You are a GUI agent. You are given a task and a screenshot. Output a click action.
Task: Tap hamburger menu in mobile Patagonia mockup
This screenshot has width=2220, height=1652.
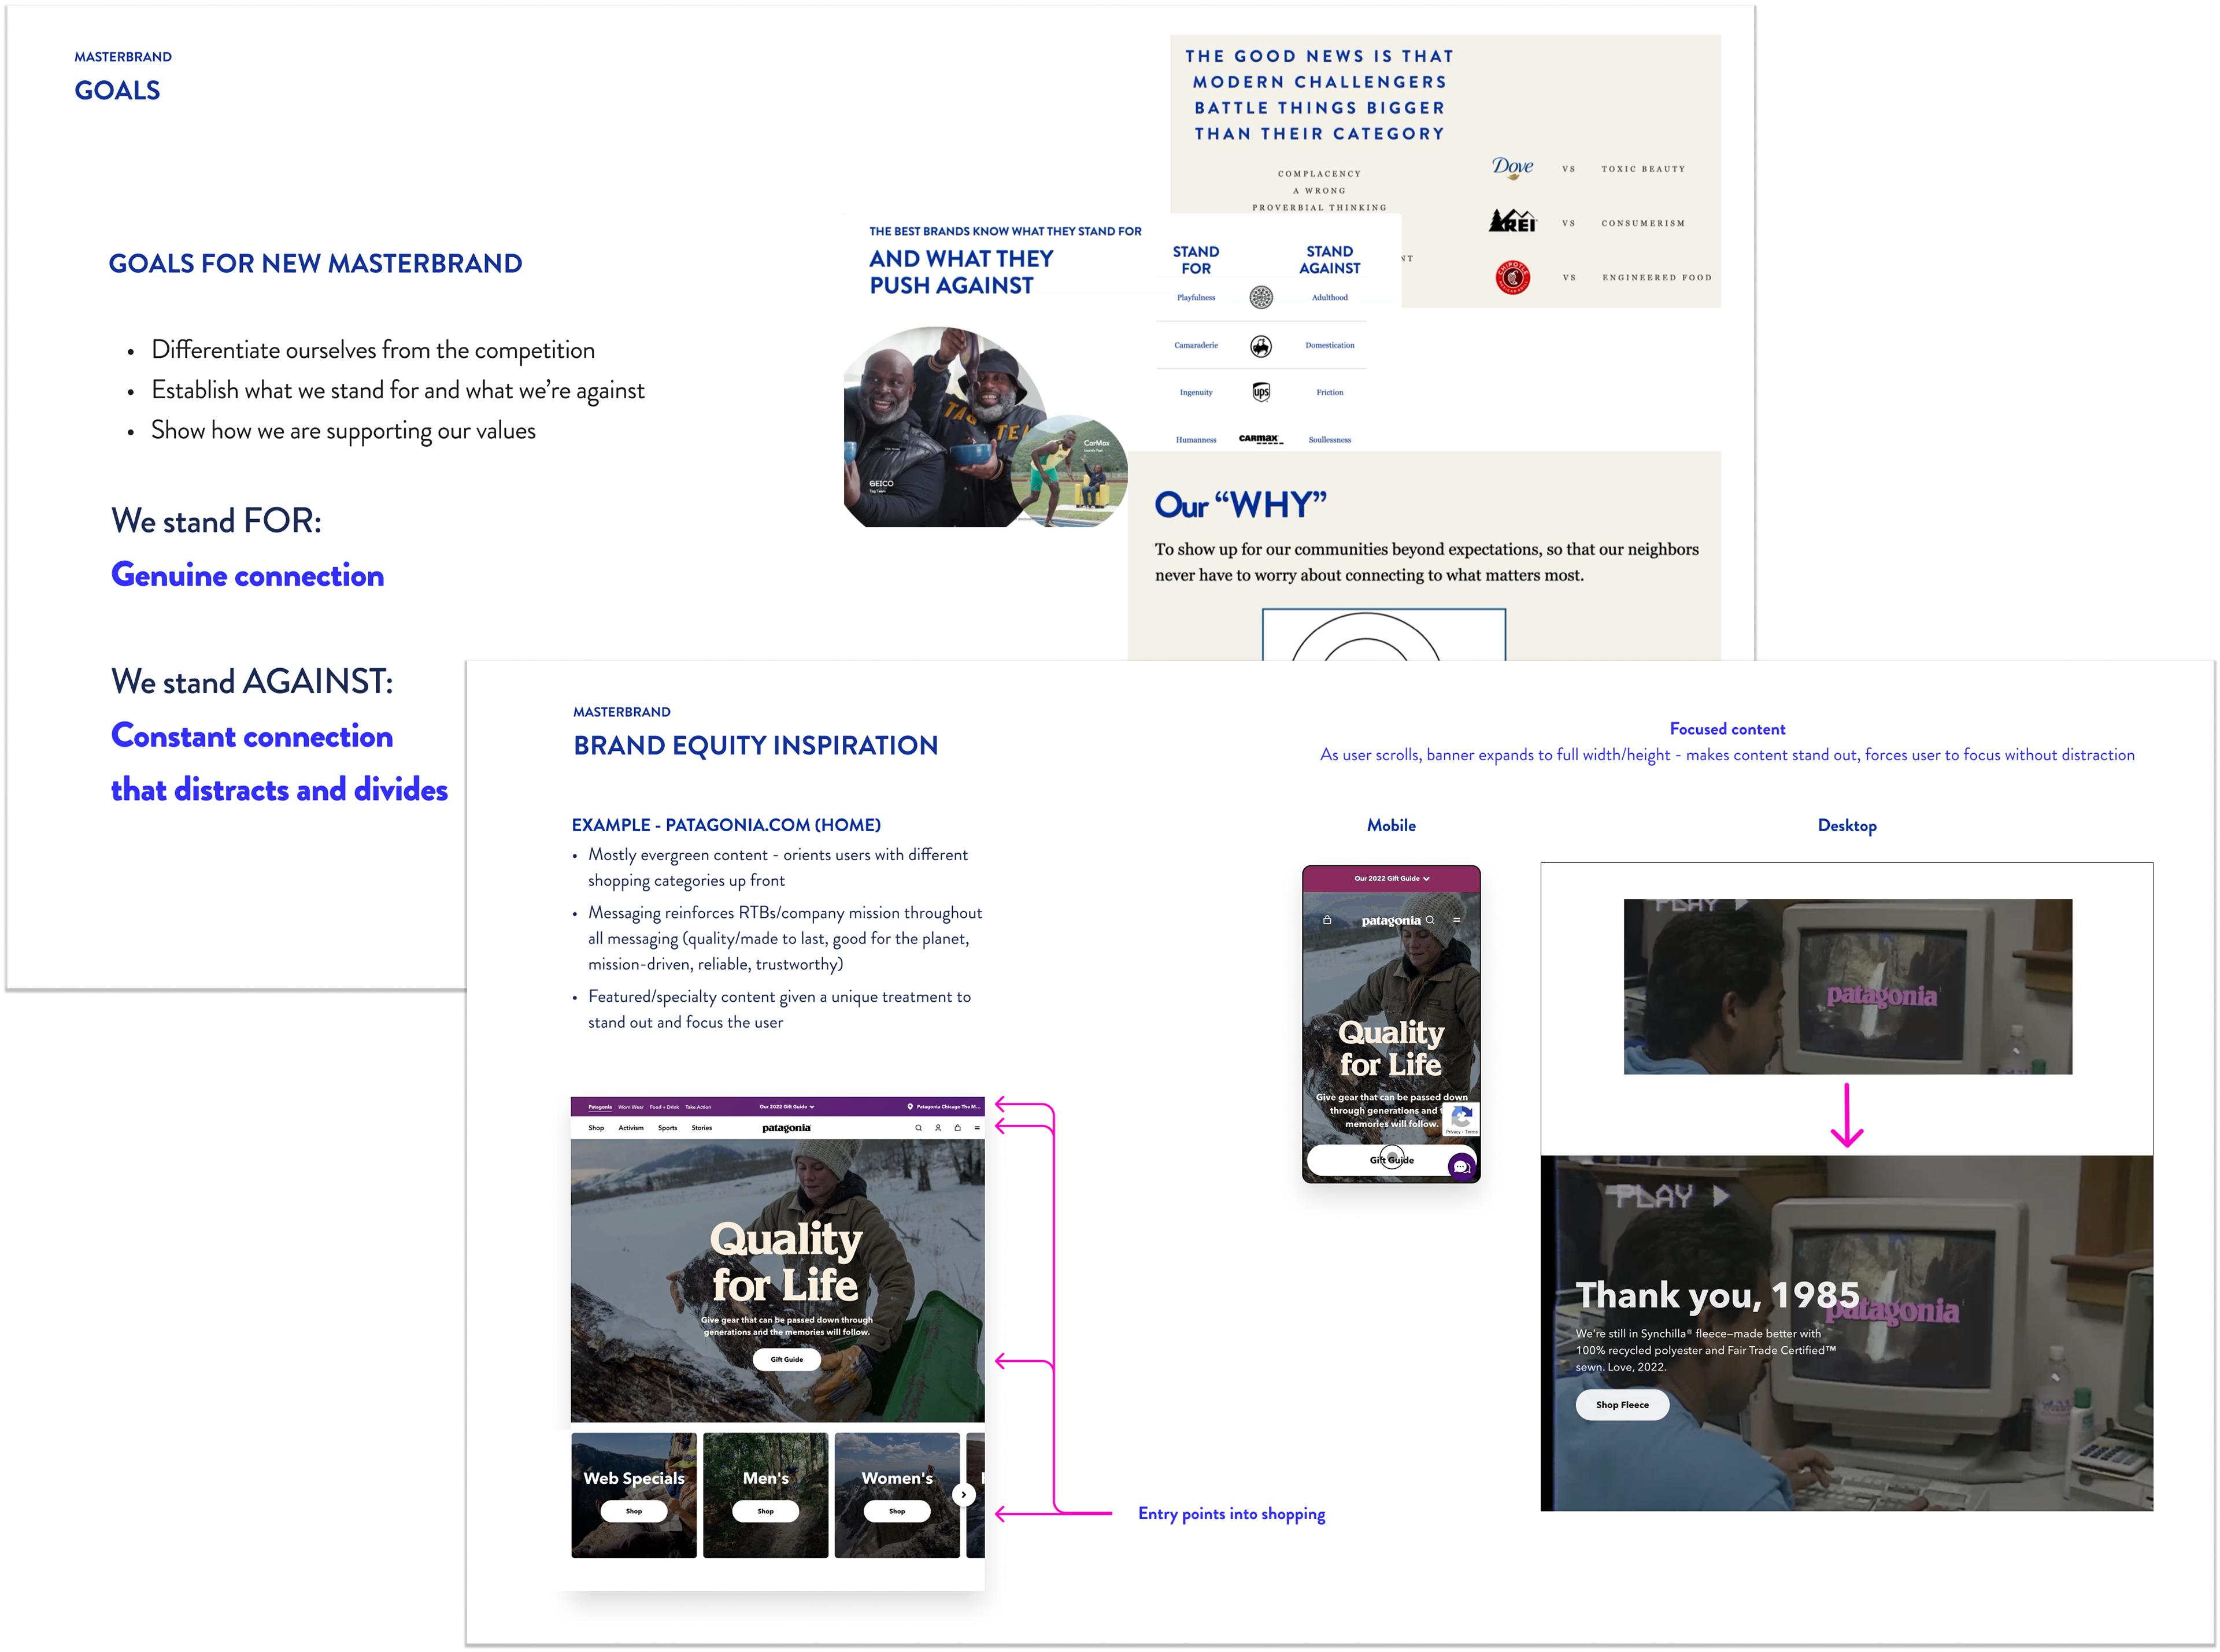point(1457,920)
